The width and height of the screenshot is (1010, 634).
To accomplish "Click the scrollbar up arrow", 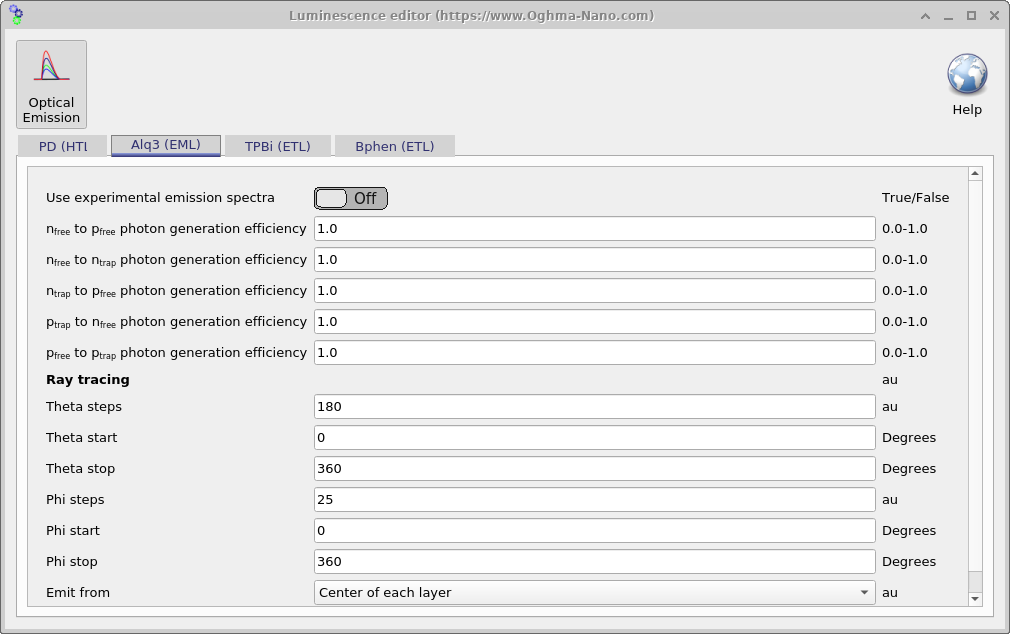I will point(974,172).
